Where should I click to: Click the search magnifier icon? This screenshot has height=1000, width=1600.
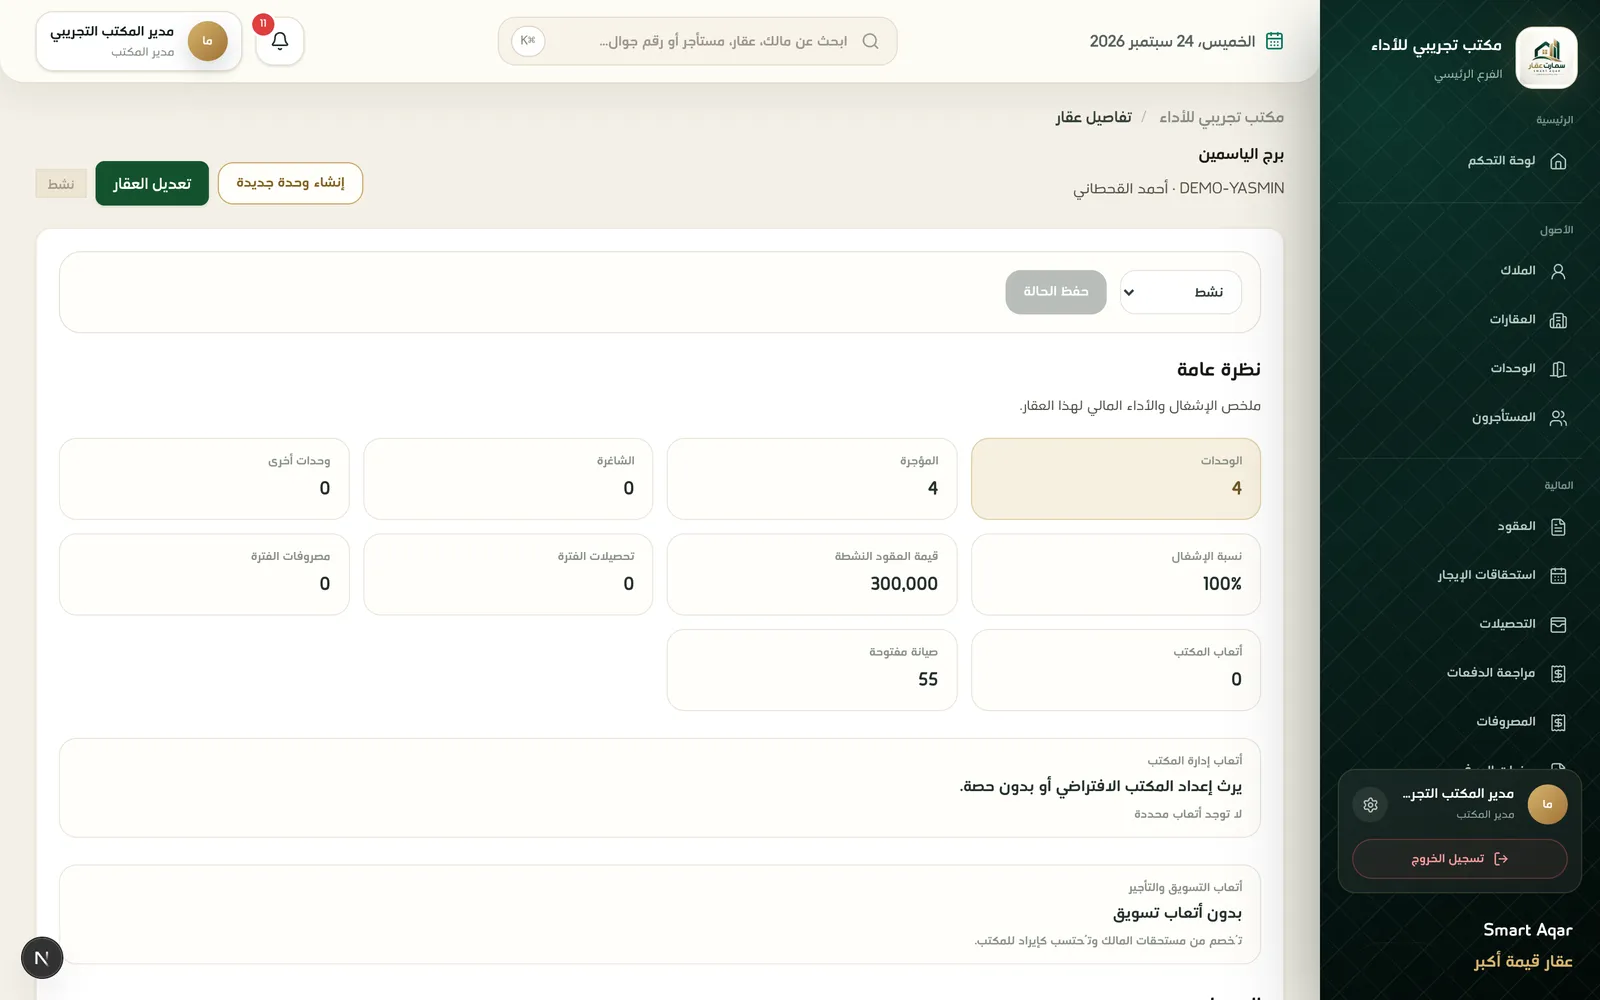pyautogui.click(x=870, y=41)
